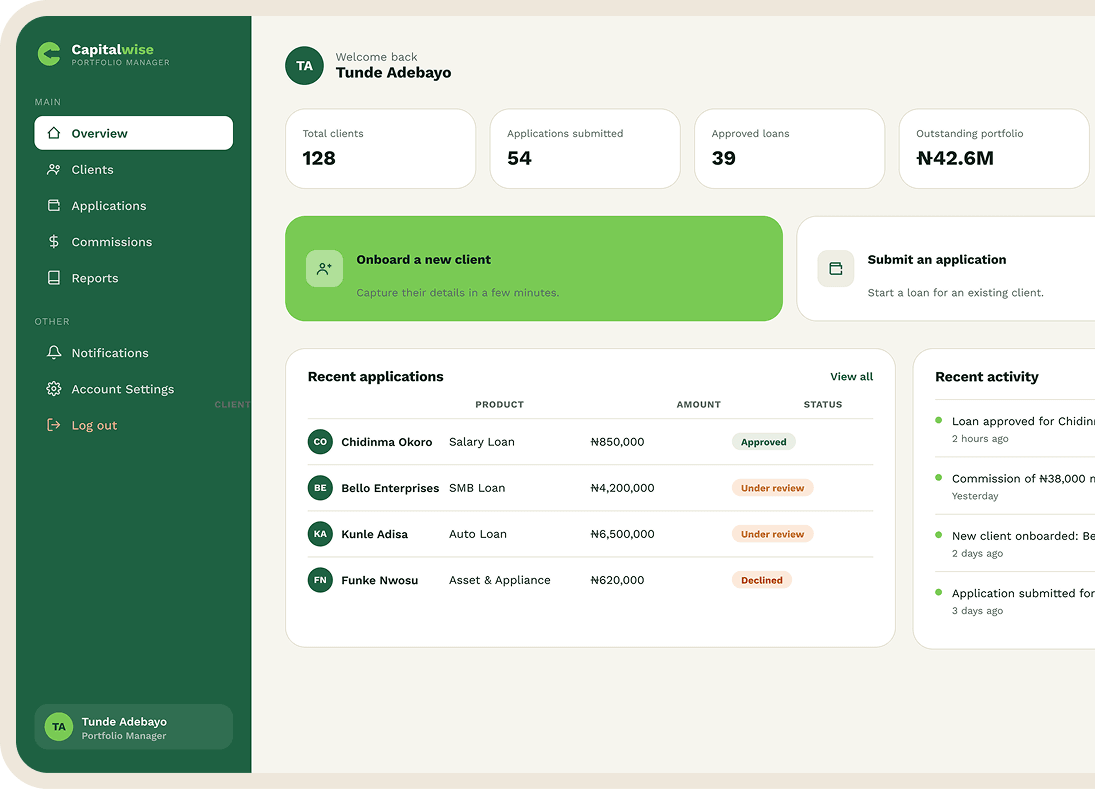The image size is (1095, 789).
Task: Click View all recent applications
Action: tap(851, 376)
